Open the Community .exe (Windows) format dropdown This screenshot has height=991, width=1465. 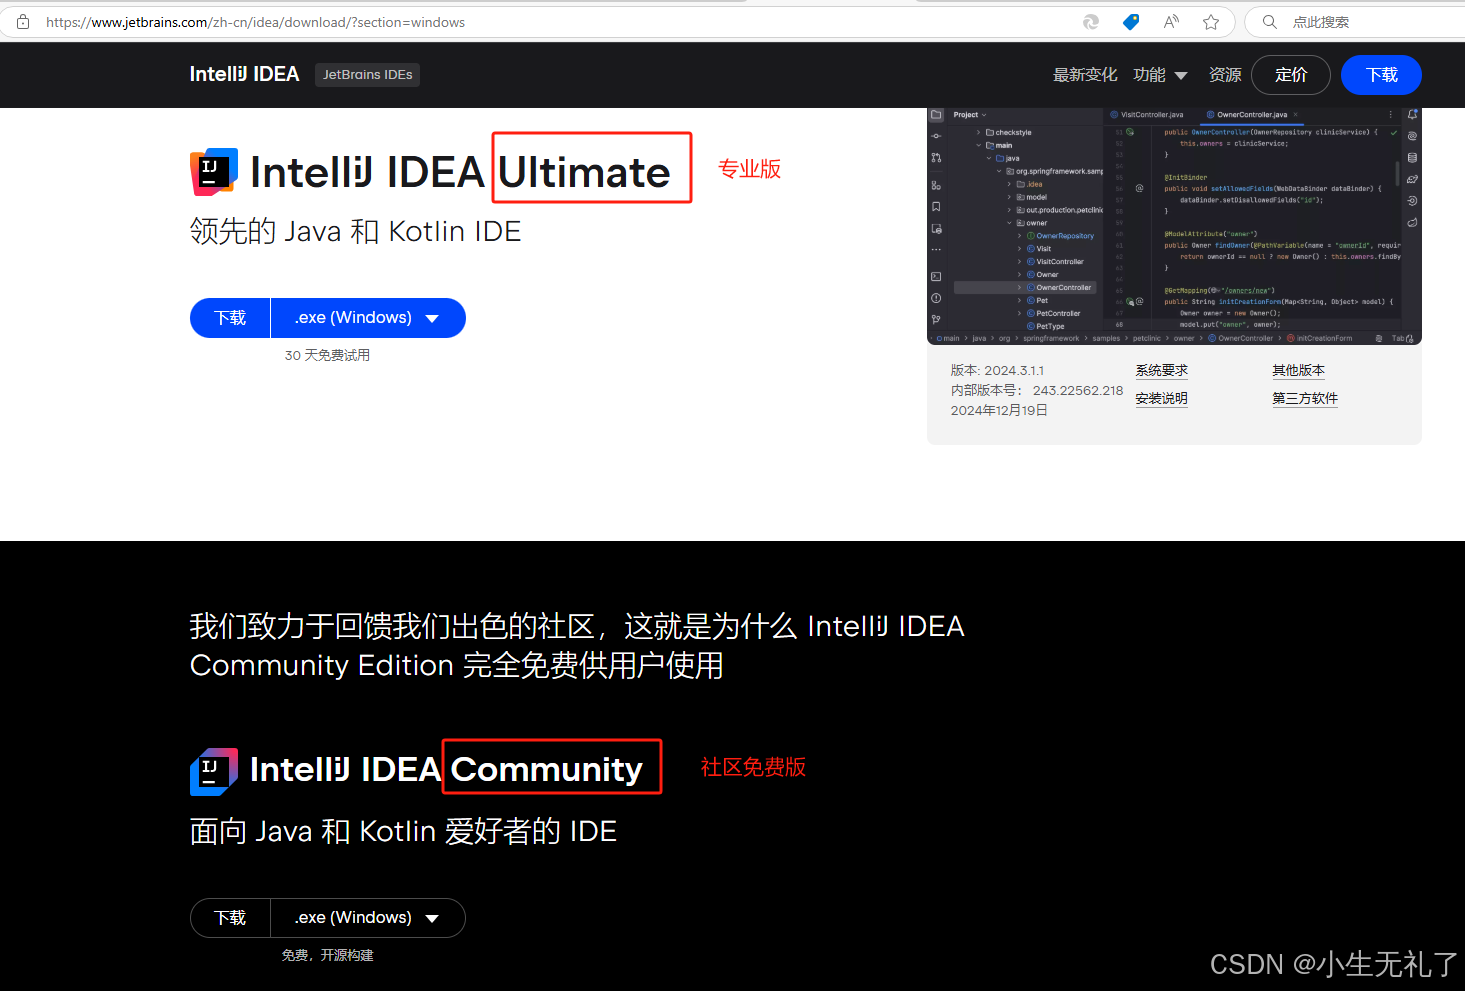[x=368, y=918]
